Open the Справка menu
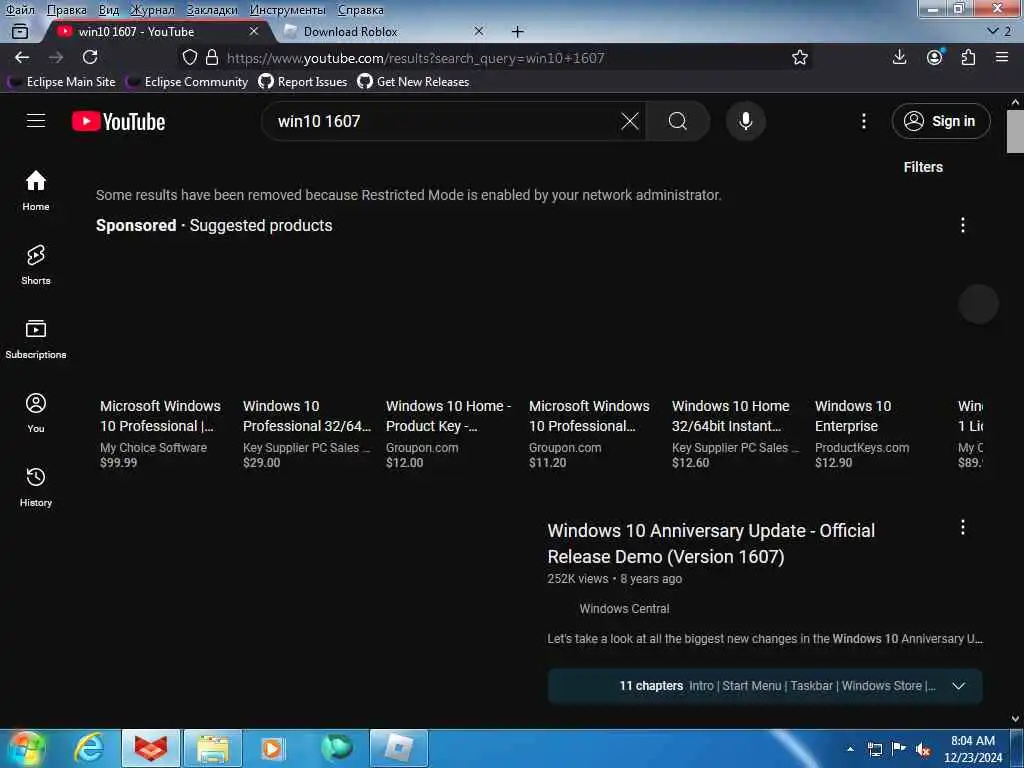Viewport: 1024px width, 768px height. tap(360, 10)
